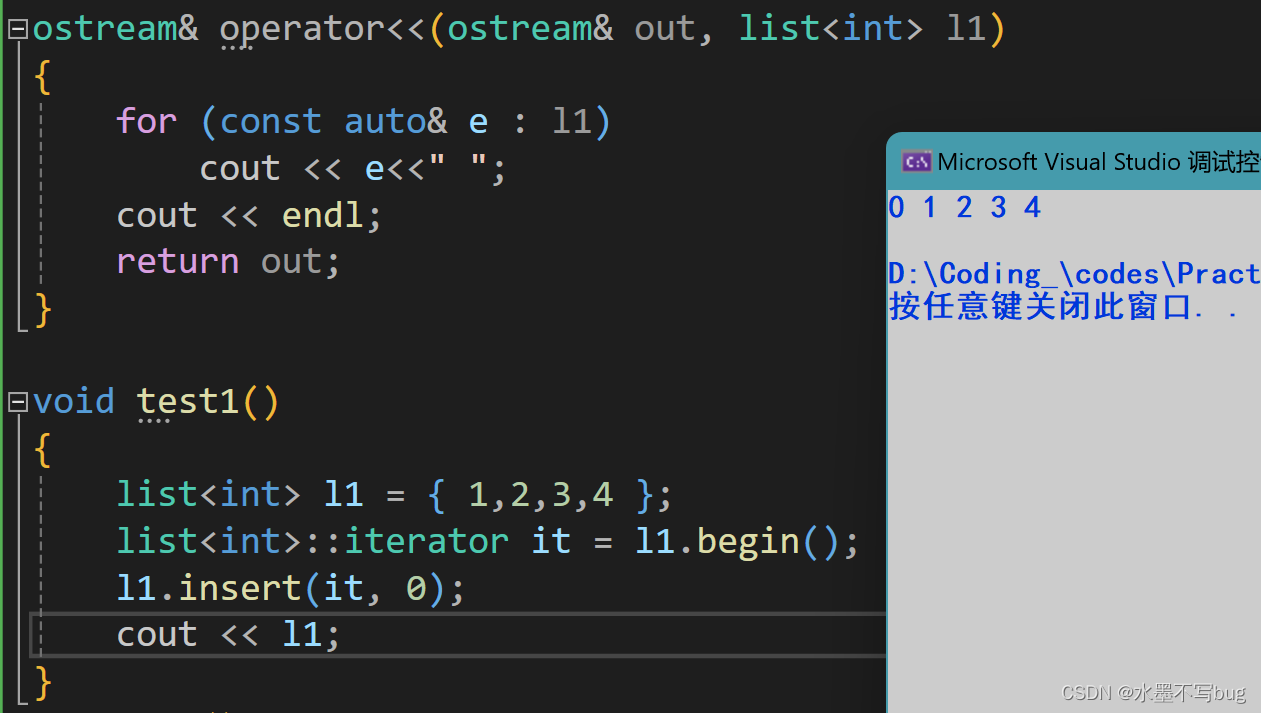Click the console output line "0 1 2 3 4"
1261x713 pixels.
(965, 207)
